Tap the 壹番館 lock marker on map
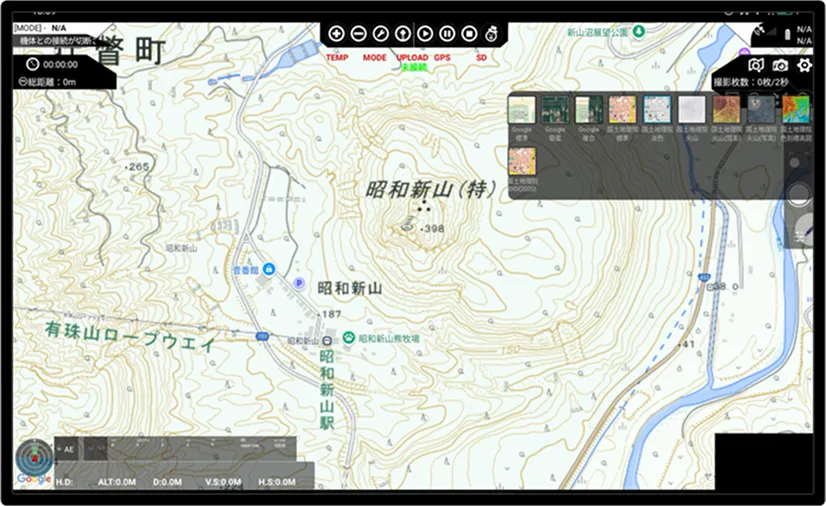This screenshot has width=826, height=506. pos(269,269)
